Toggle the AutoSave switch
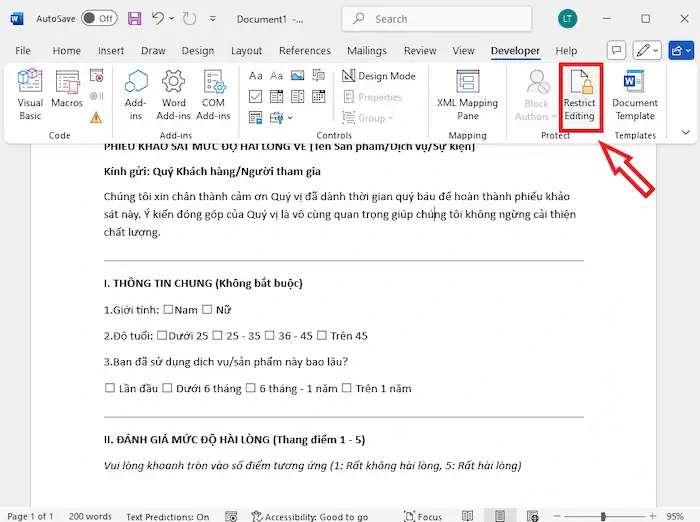Image resolution: width=700 pixels, height=522 pixels. click(98, 18)
